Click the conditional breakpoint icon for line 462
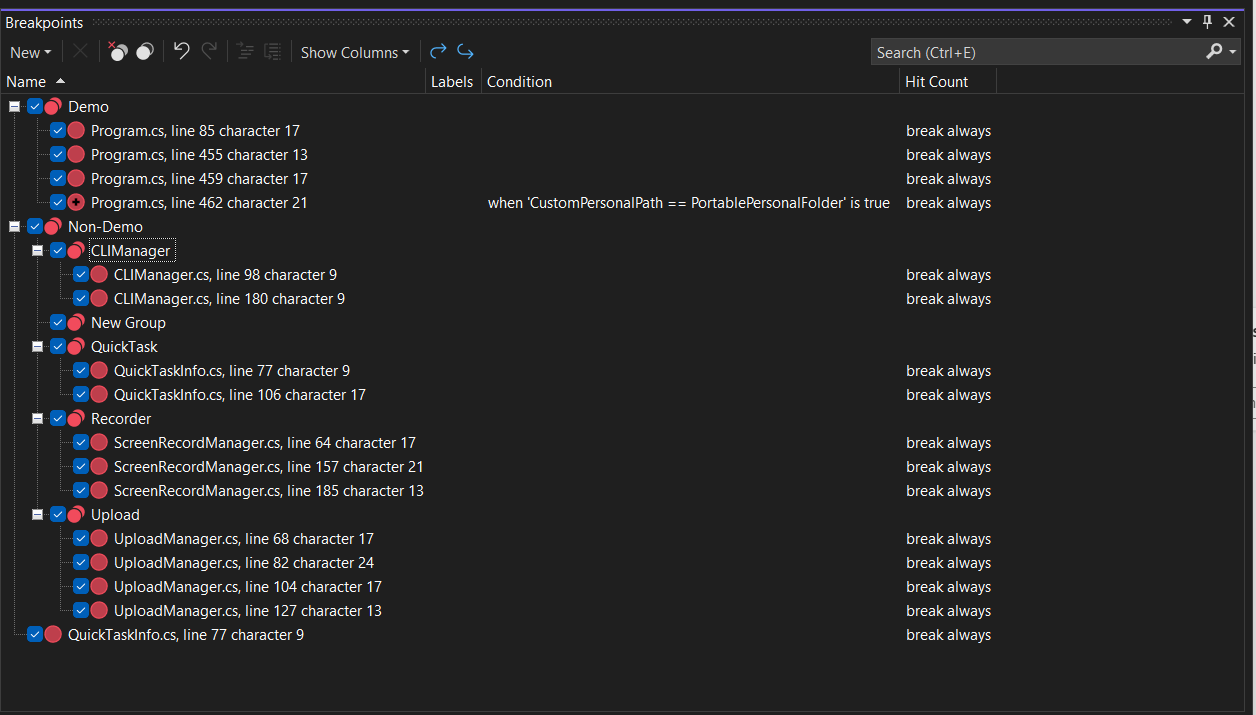The image size is (1256, 715). [76, 203]
